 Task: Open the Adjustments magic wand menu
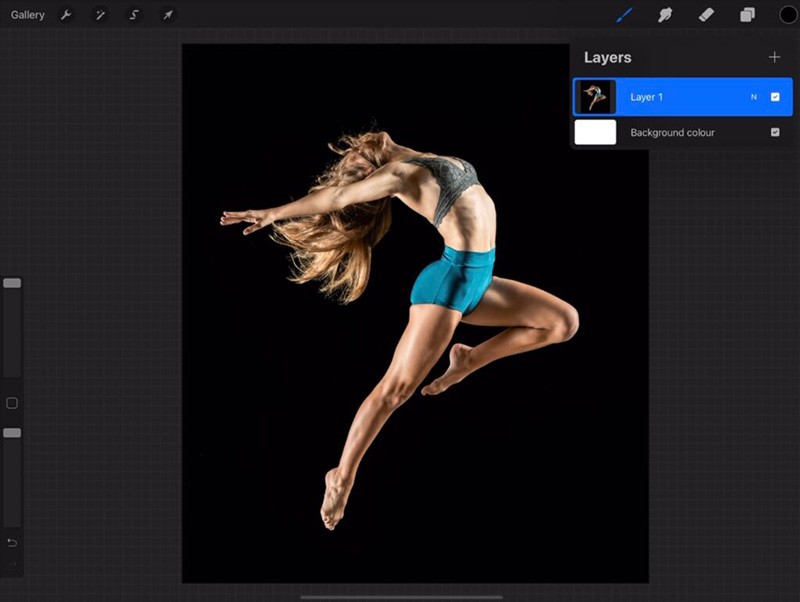(100, 15)
